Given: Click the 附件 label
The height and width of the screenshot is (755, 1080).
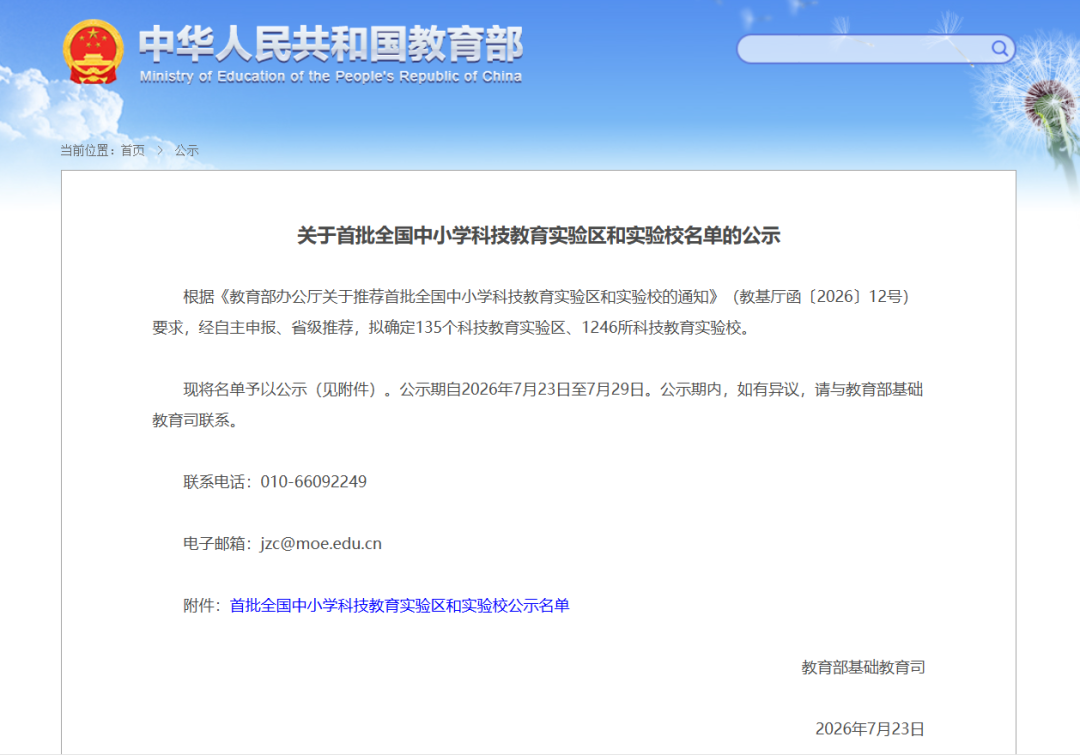Looking at the screenshot, I should (x=202, y=606).
